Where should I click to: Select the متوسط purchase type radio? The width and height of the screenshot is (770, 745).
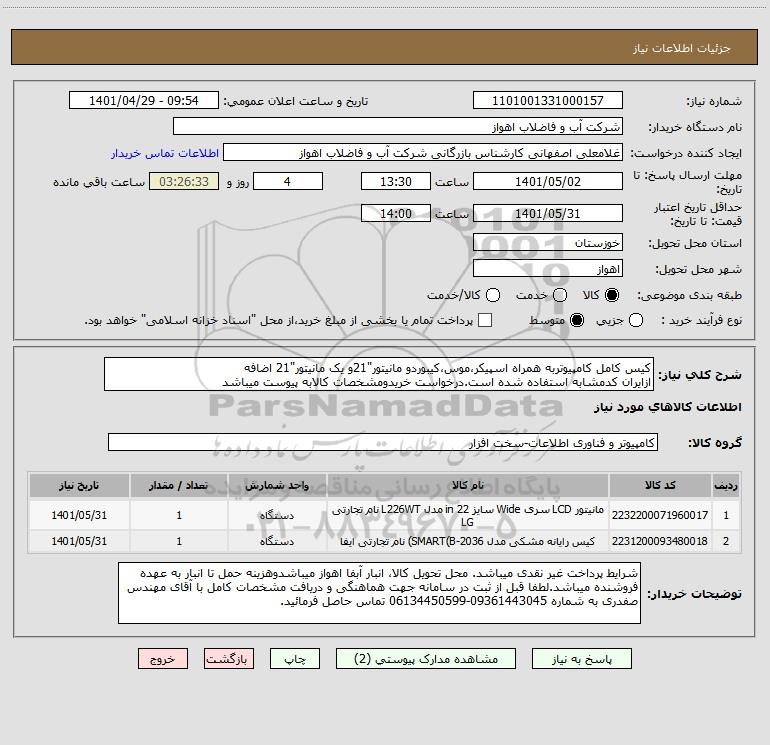point(577,321)
